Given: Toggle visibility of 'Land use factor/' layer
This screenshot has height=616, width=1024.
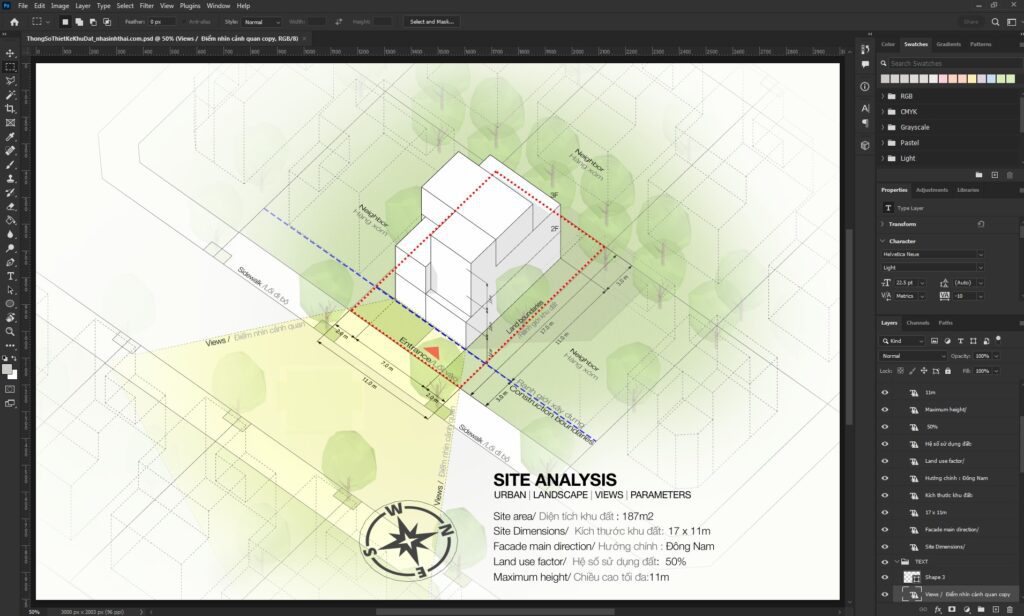Looking at the screenshot, I should [x=885, y=461].
